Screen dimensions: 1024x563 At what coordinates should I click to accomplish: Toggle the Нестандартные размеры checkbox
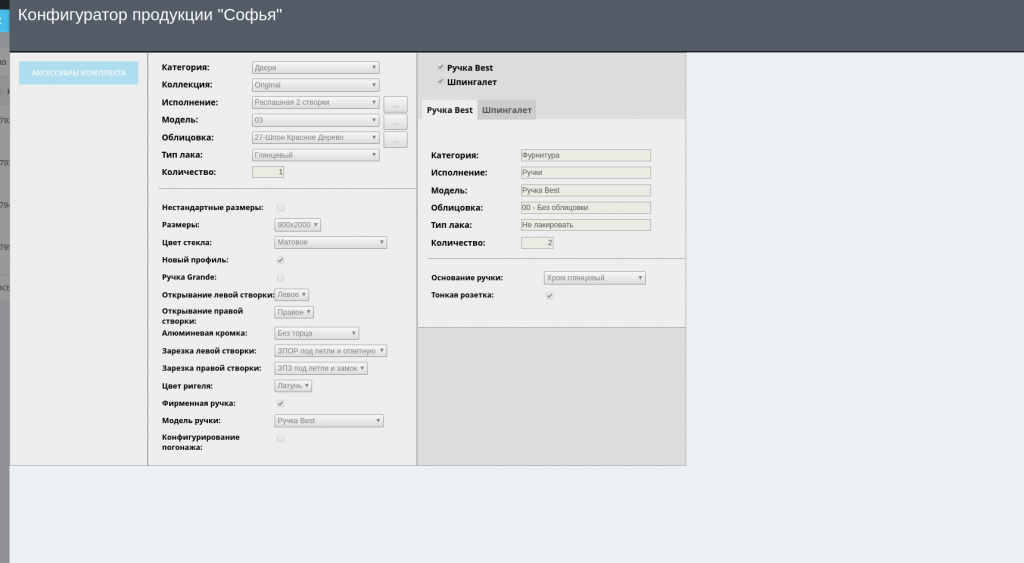(x=280, y=208)
